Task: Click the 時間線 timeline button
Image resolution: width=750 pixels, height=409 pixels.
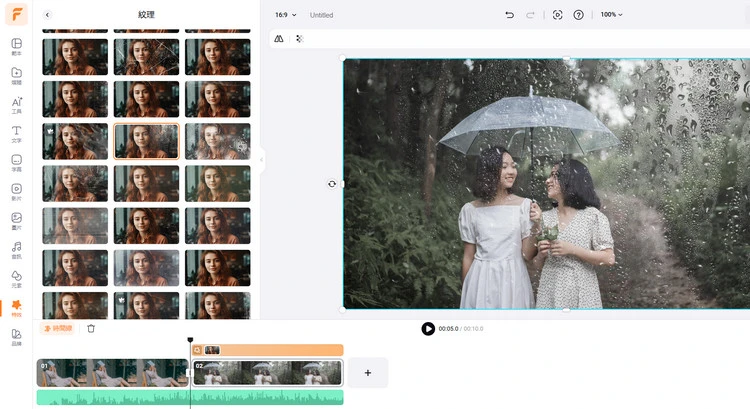Action: [x=57, y=328]
